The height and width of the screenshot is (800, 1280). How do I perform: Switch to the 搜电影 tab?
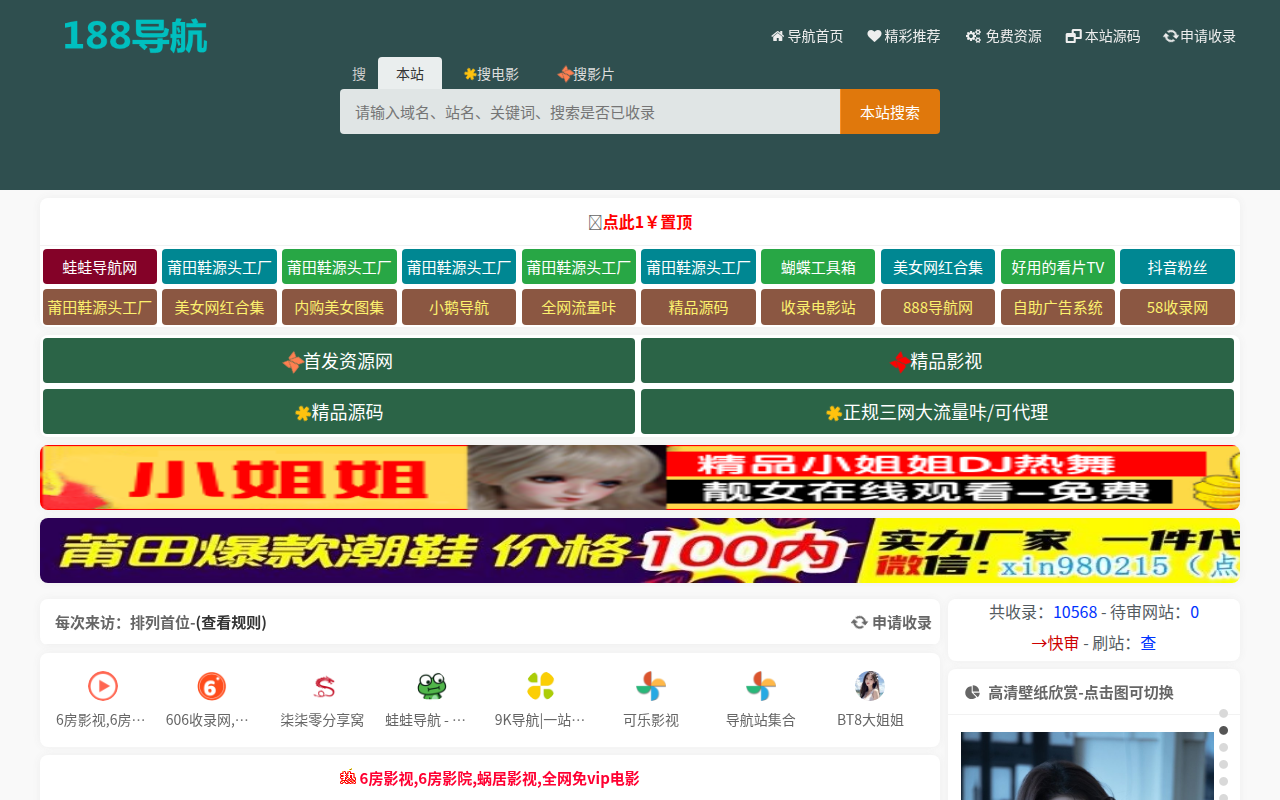pyautogui.click(x=492, y=73)
